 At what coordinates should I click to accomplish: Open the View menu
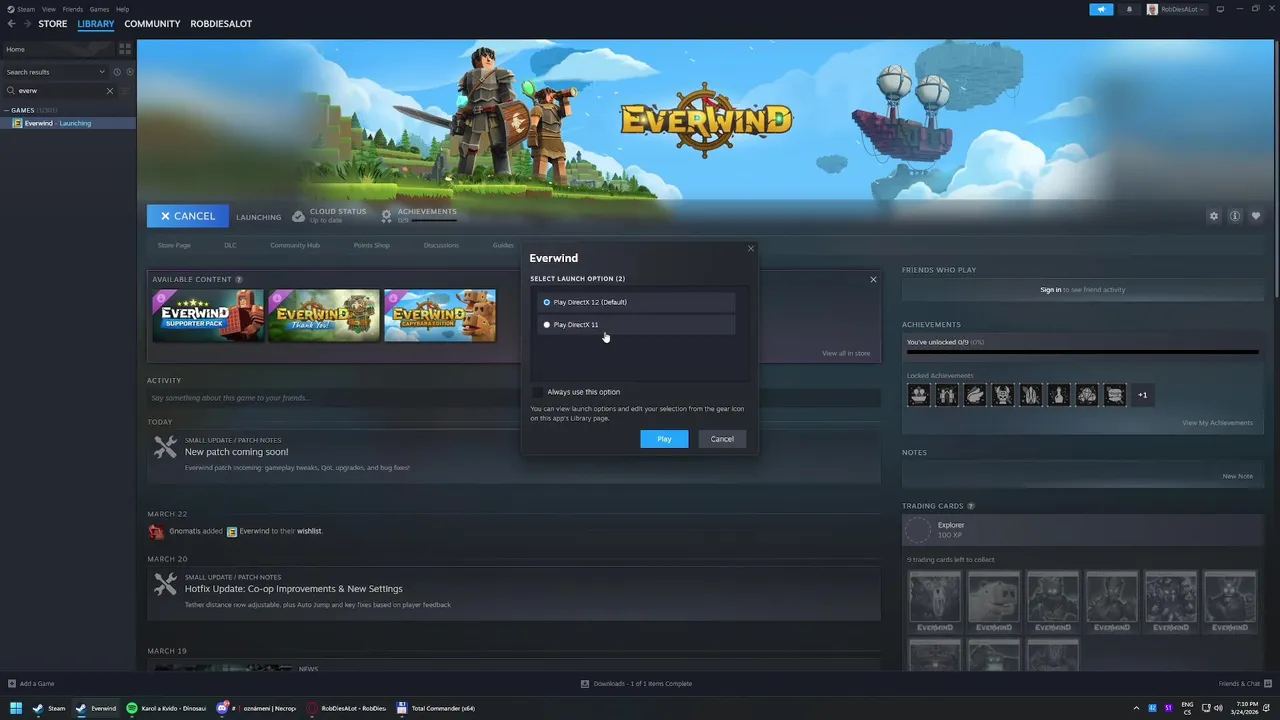[x=49, y=9]
